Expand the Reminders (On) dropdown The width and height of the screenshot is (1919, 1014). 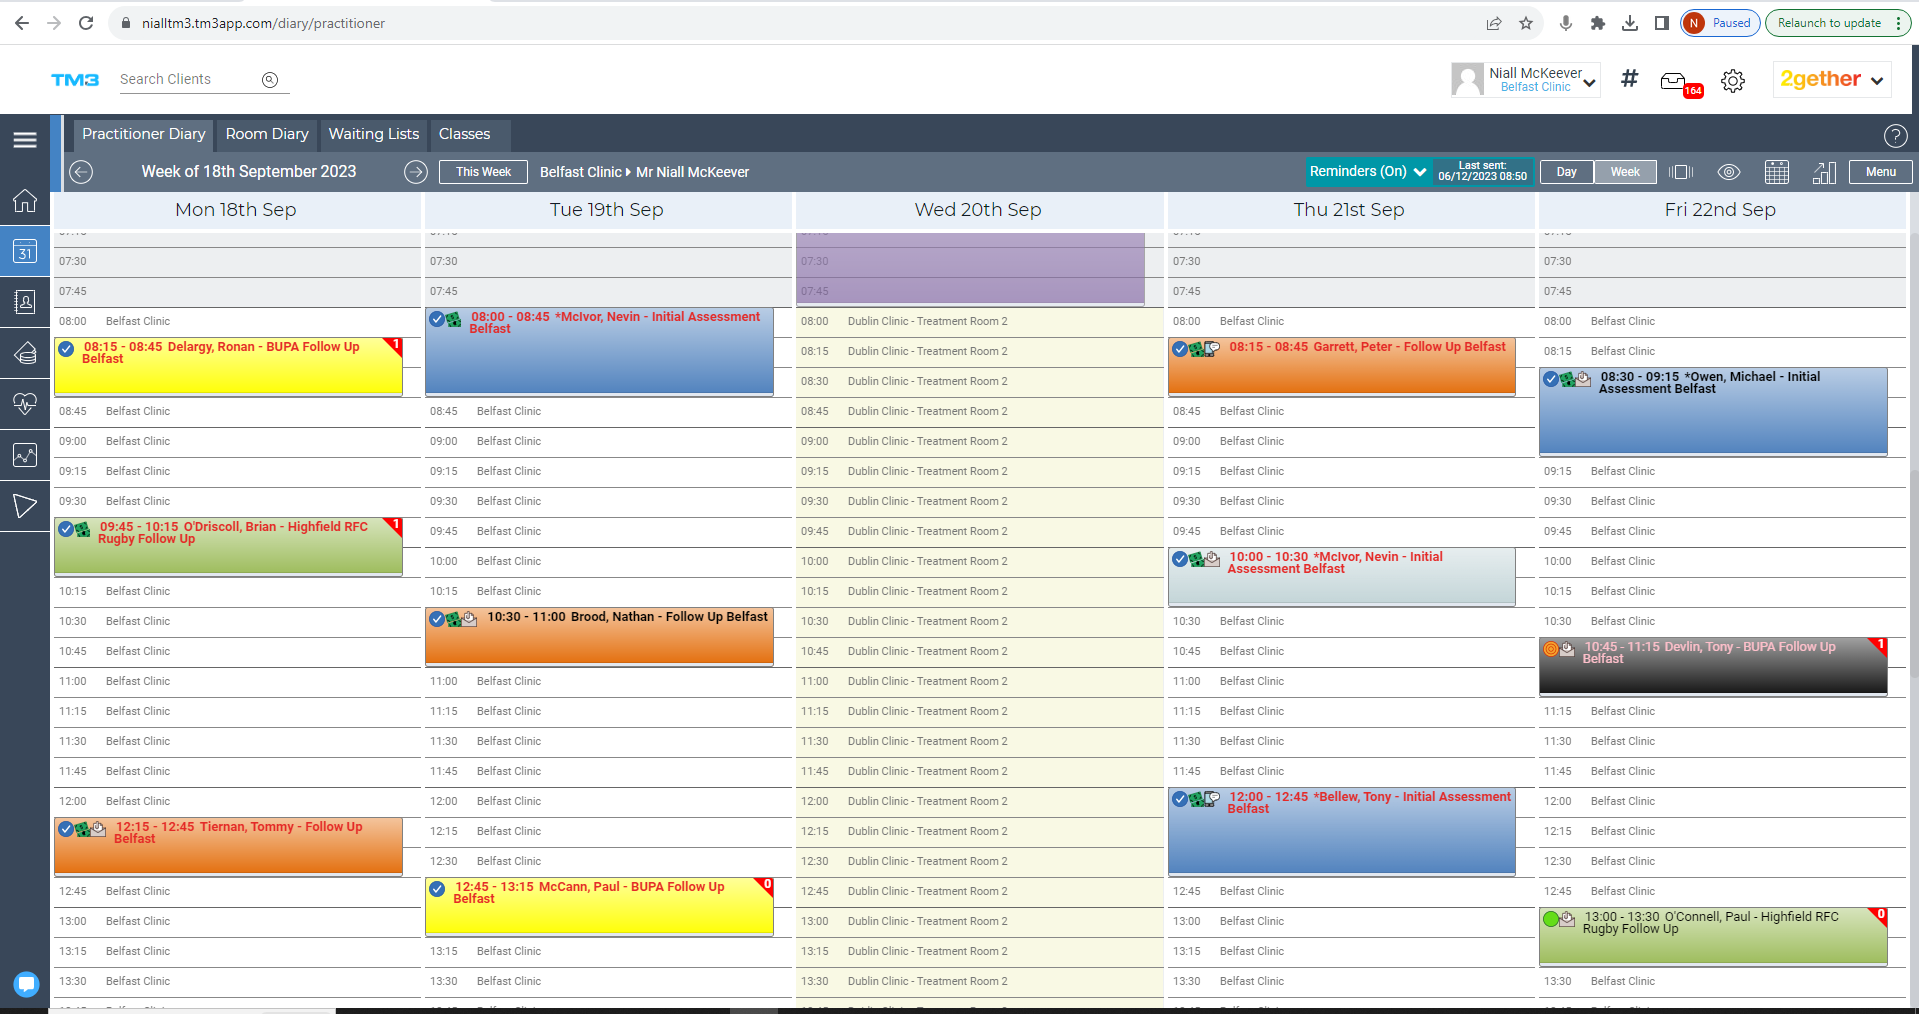1367,172
